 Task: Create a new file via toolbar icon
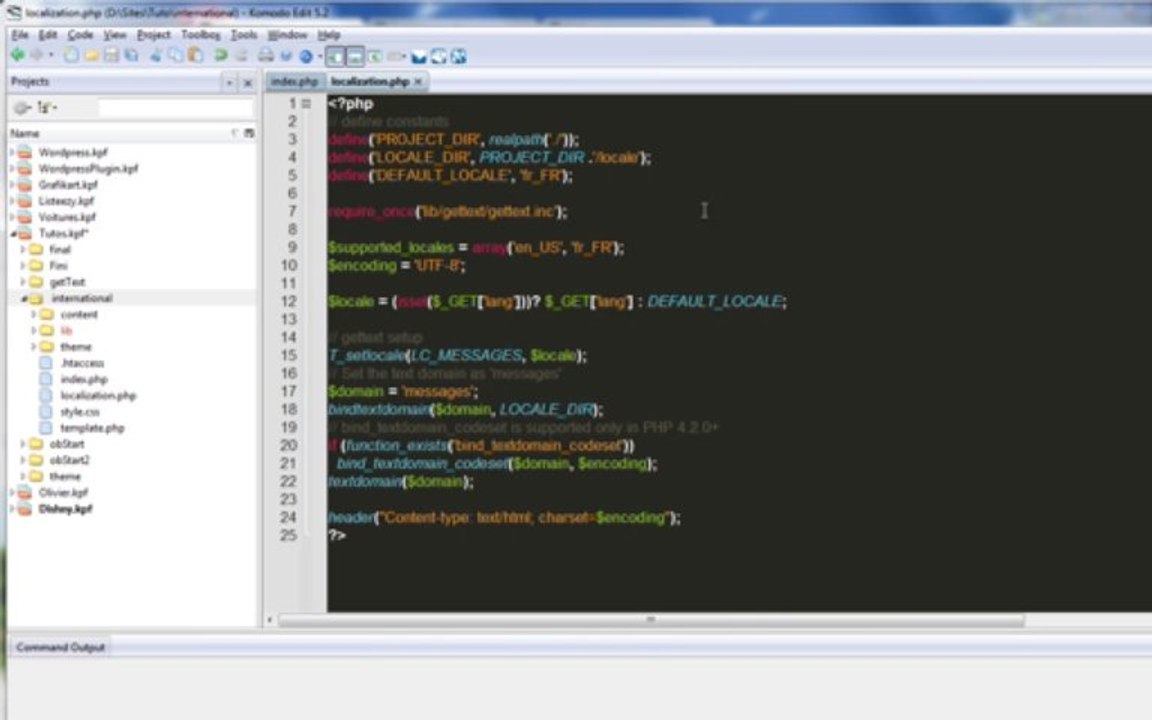tap(71, 55)
